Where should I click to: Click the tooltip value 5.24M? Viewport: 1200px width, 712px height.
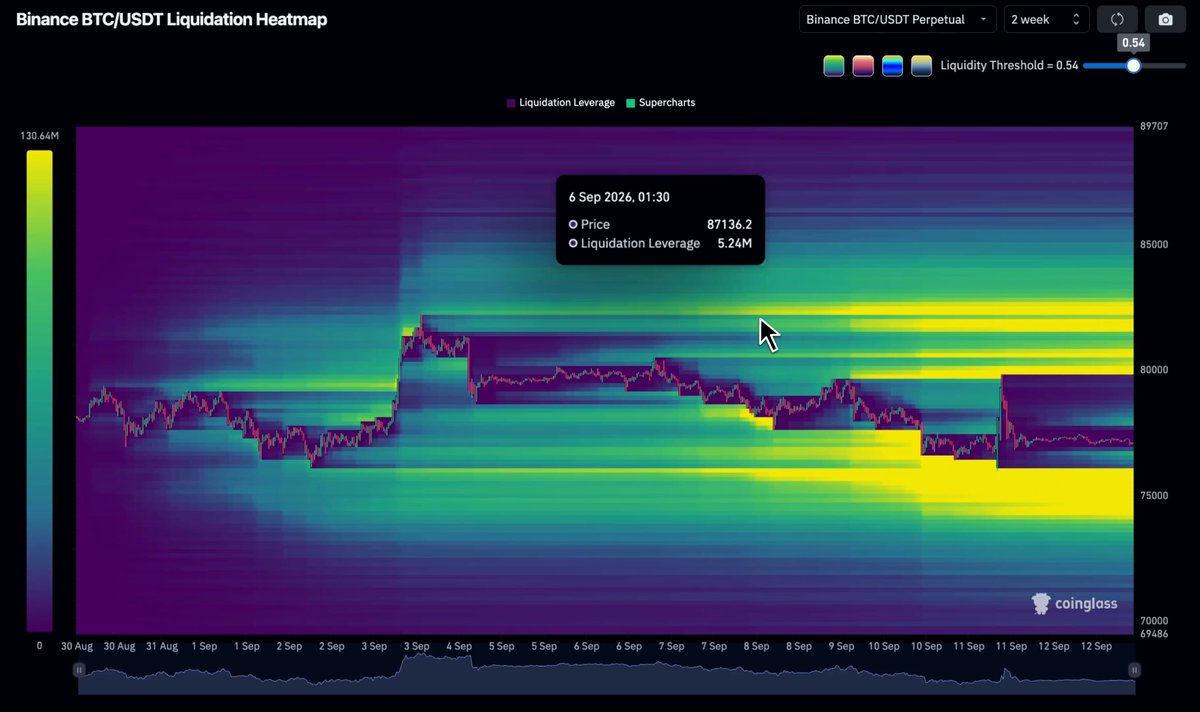[x=735, y=243]
